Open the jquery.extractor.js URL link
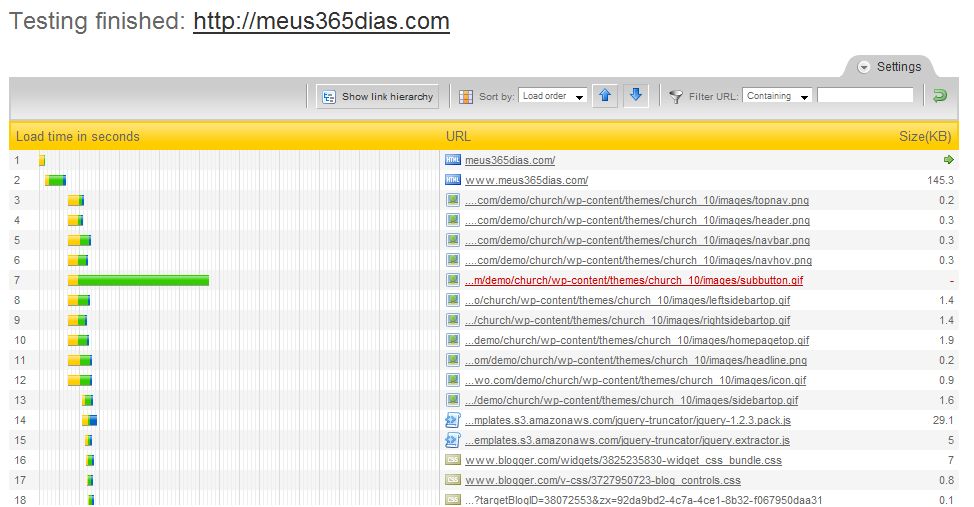This screenshot has width=974, height=507. (x=627, y=440)
